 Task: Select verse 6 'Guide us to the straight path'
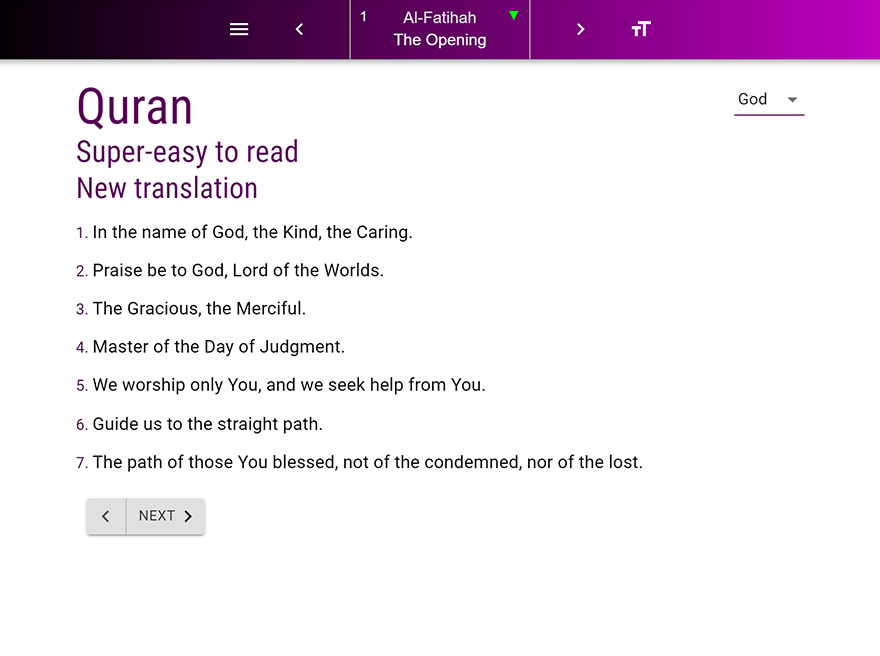pyautogui.click(x=199, y=424)
